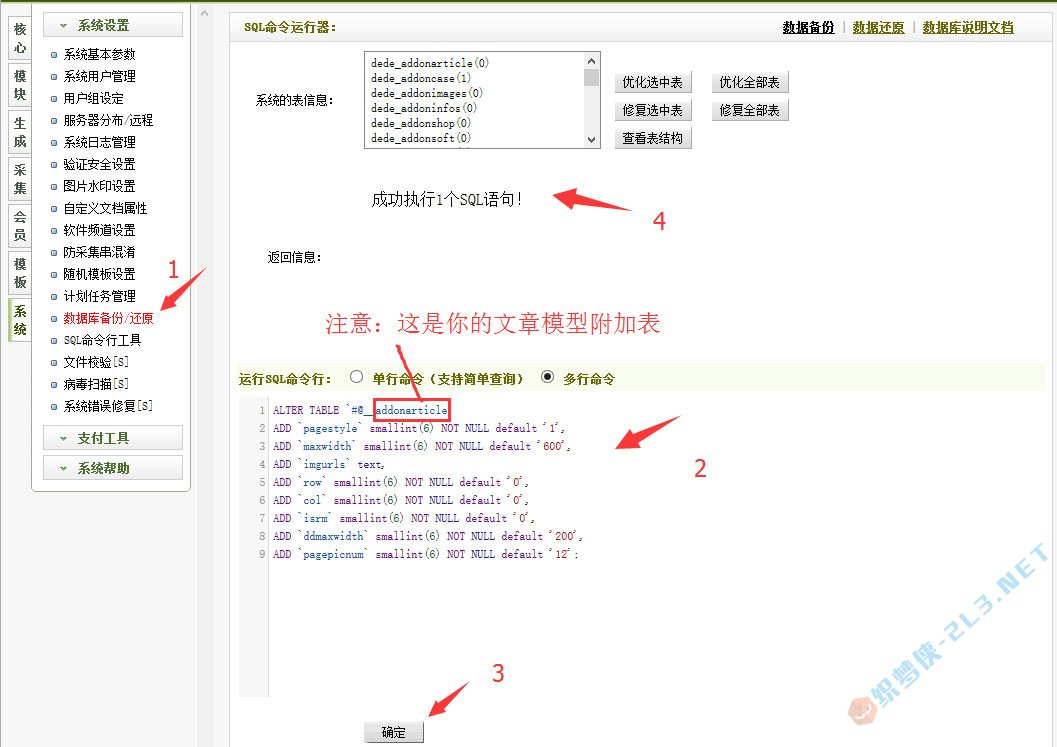The height and width of the screenshot is (747, 1057).
Task: Open the 数据还原 link
Action: click(x=878, y=27)
